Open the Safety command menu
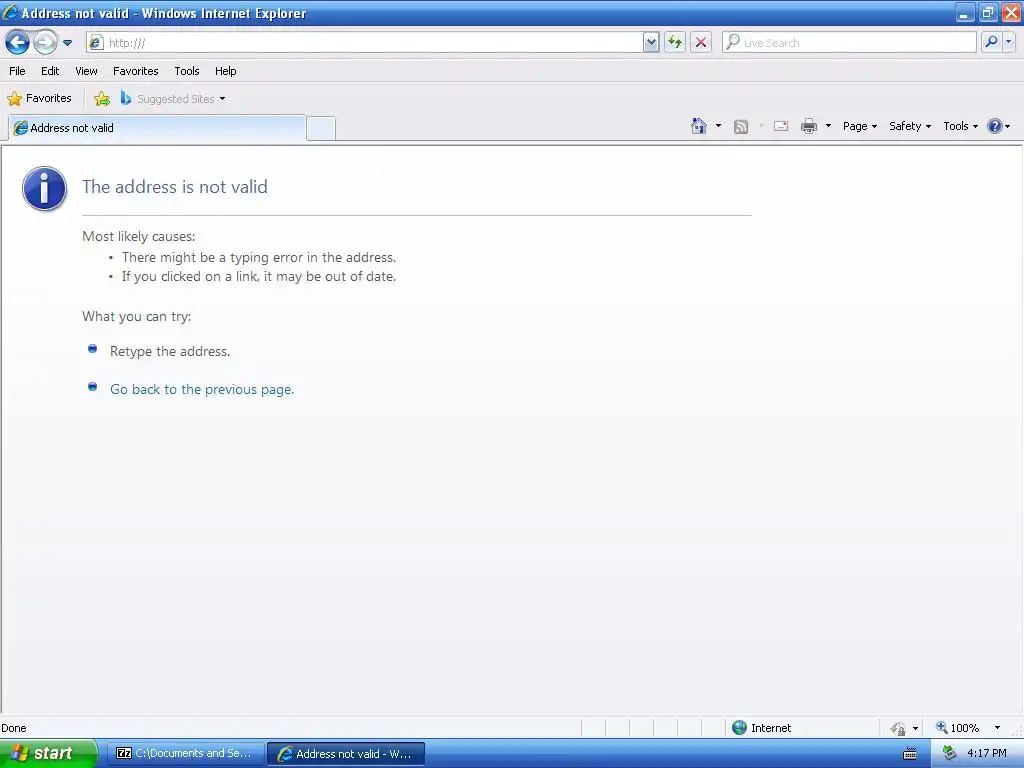The width and height of the screenshot is (1024, 768). [910, 126]
